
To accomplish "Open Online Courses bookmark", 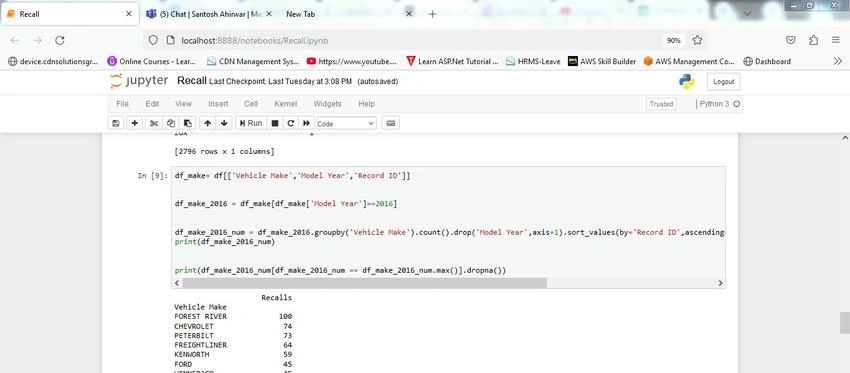I will [x=152, y=61].
